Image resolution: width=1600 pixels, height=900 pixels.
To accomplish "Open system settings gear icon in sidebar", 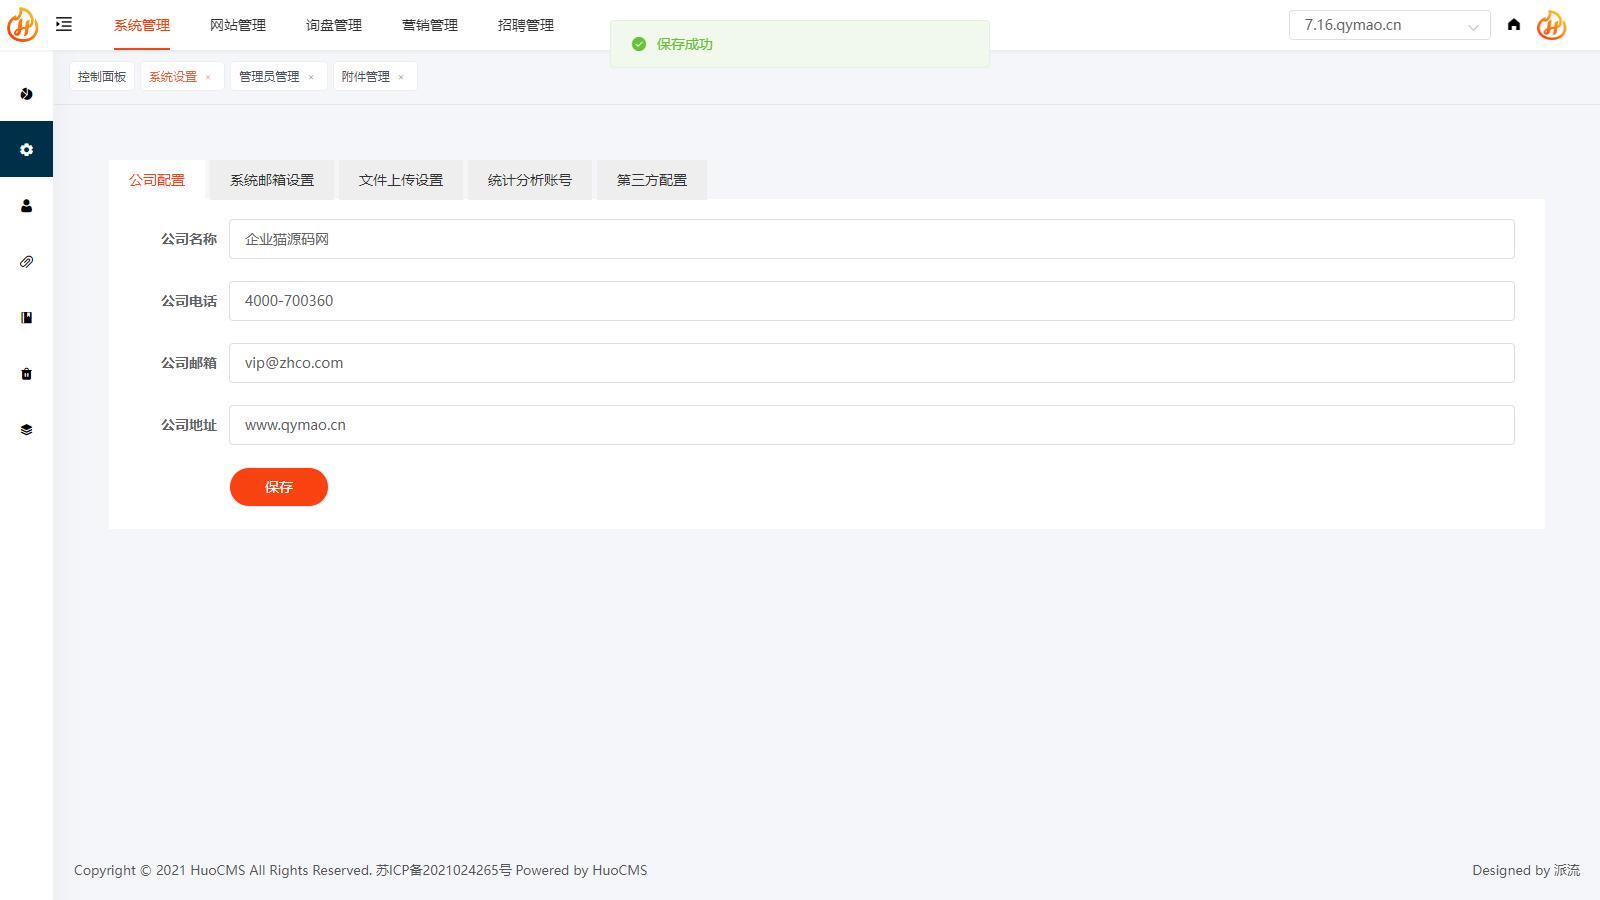I will 26,150.
